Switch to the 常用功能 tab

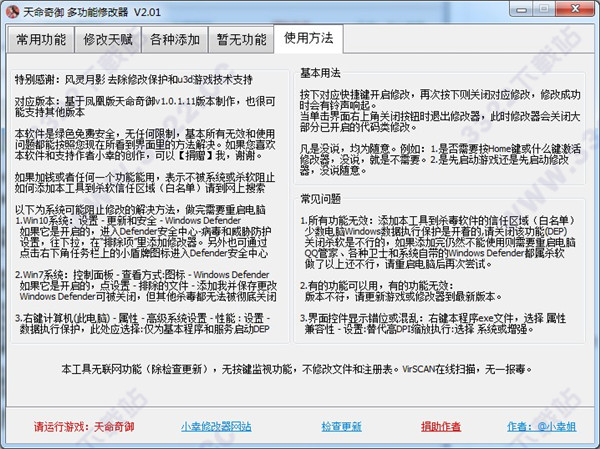41,39
